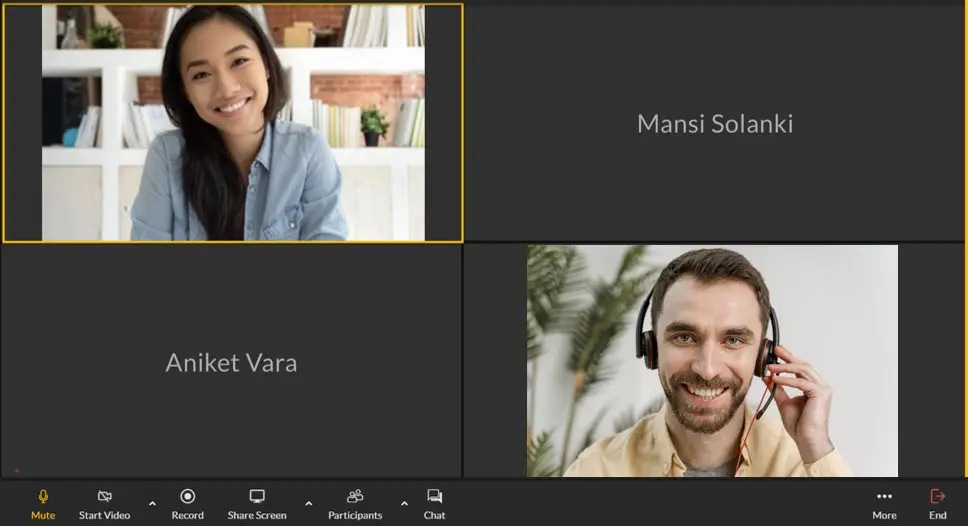The height and width of the screenshot is (526, 968).
Task: Expand the chevron next to Share Screen
Action: 309,504
